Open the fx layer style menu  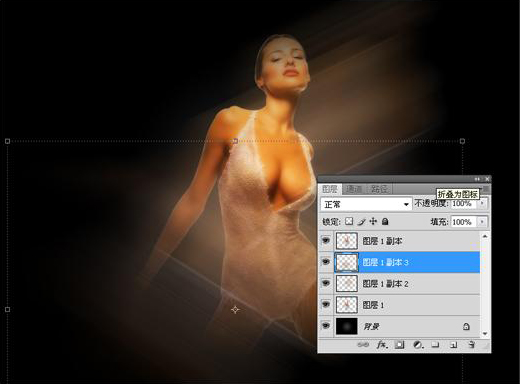point(382,345)
